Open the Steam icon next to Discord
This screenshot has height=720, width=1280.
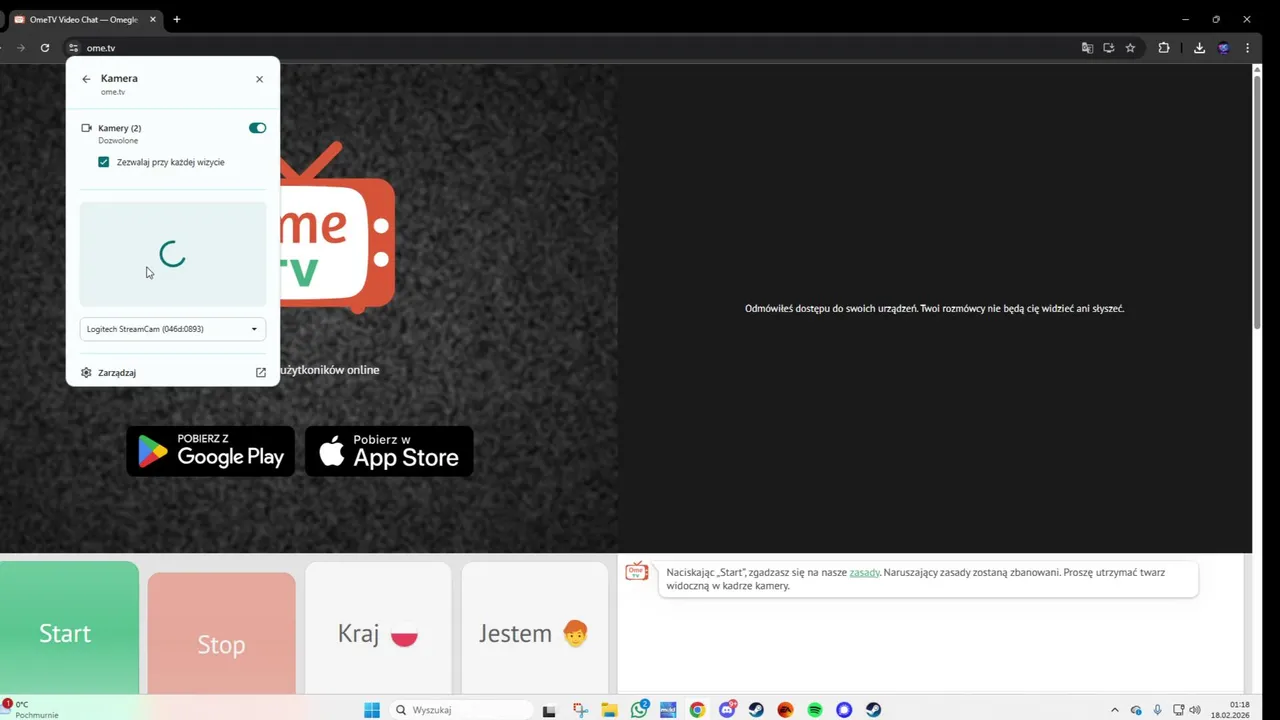[x=756, y=710]
